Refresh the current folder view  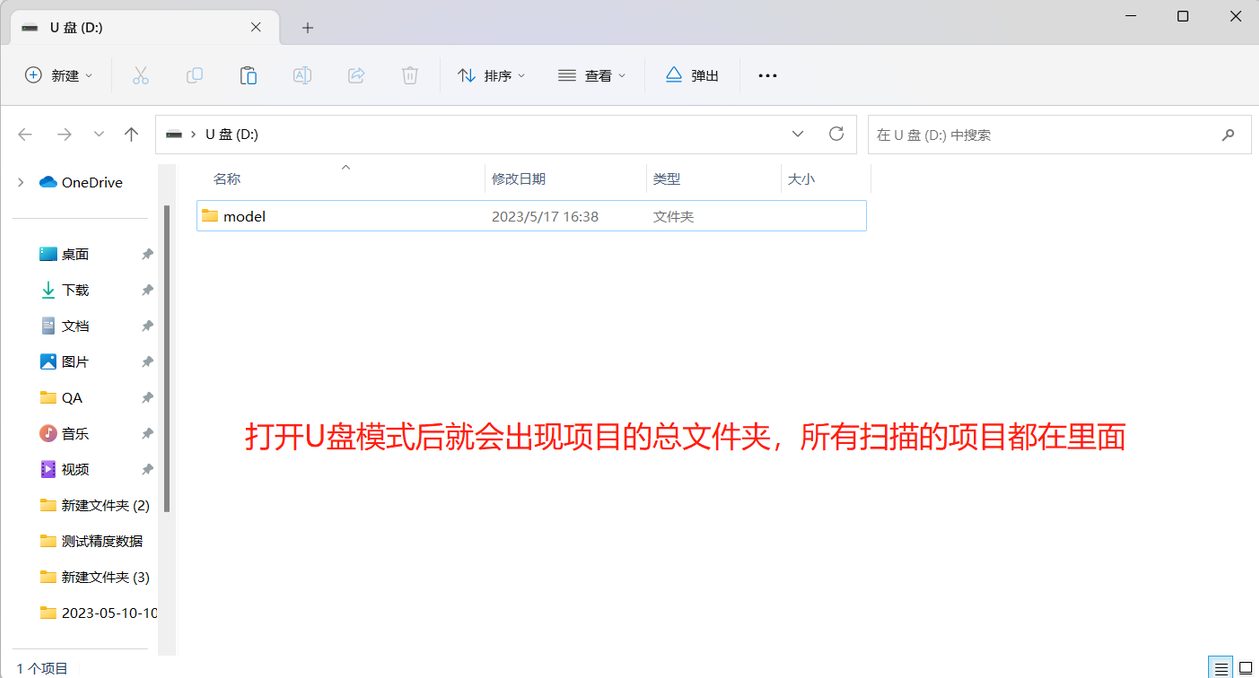(837, 134)
